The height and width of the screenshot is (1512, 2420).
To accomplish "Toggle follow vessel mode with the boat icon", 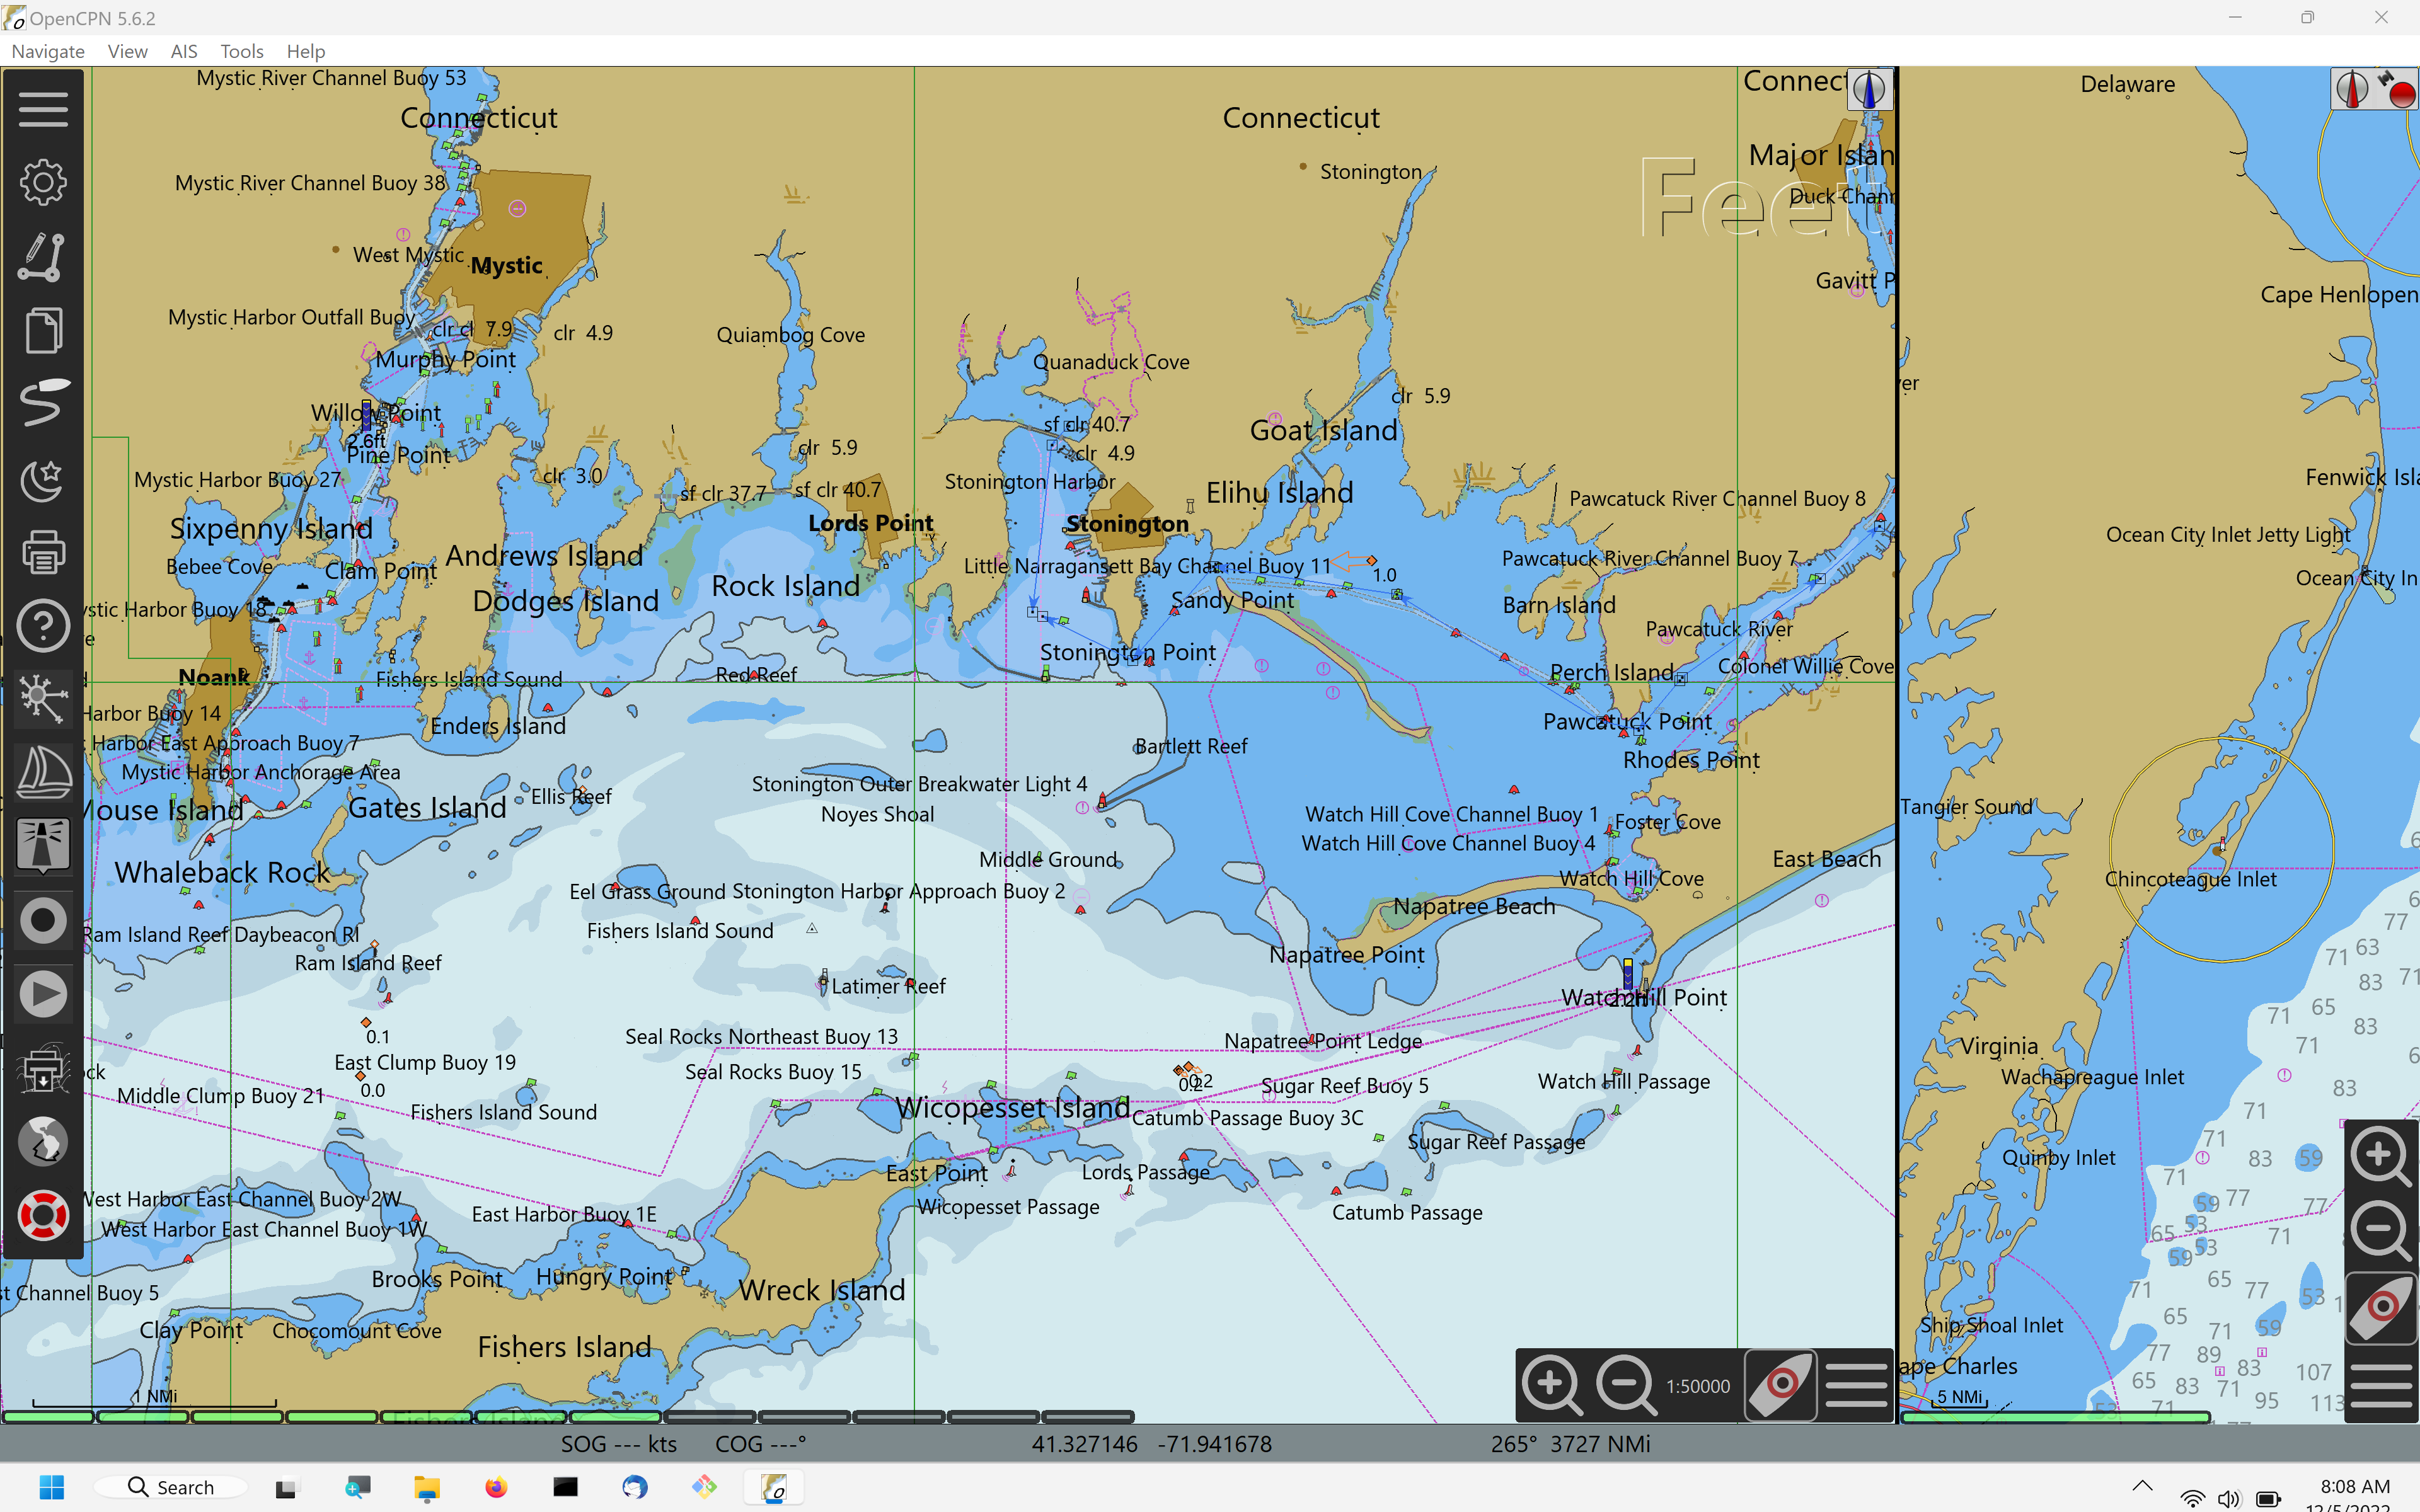I will coord(44,771).
